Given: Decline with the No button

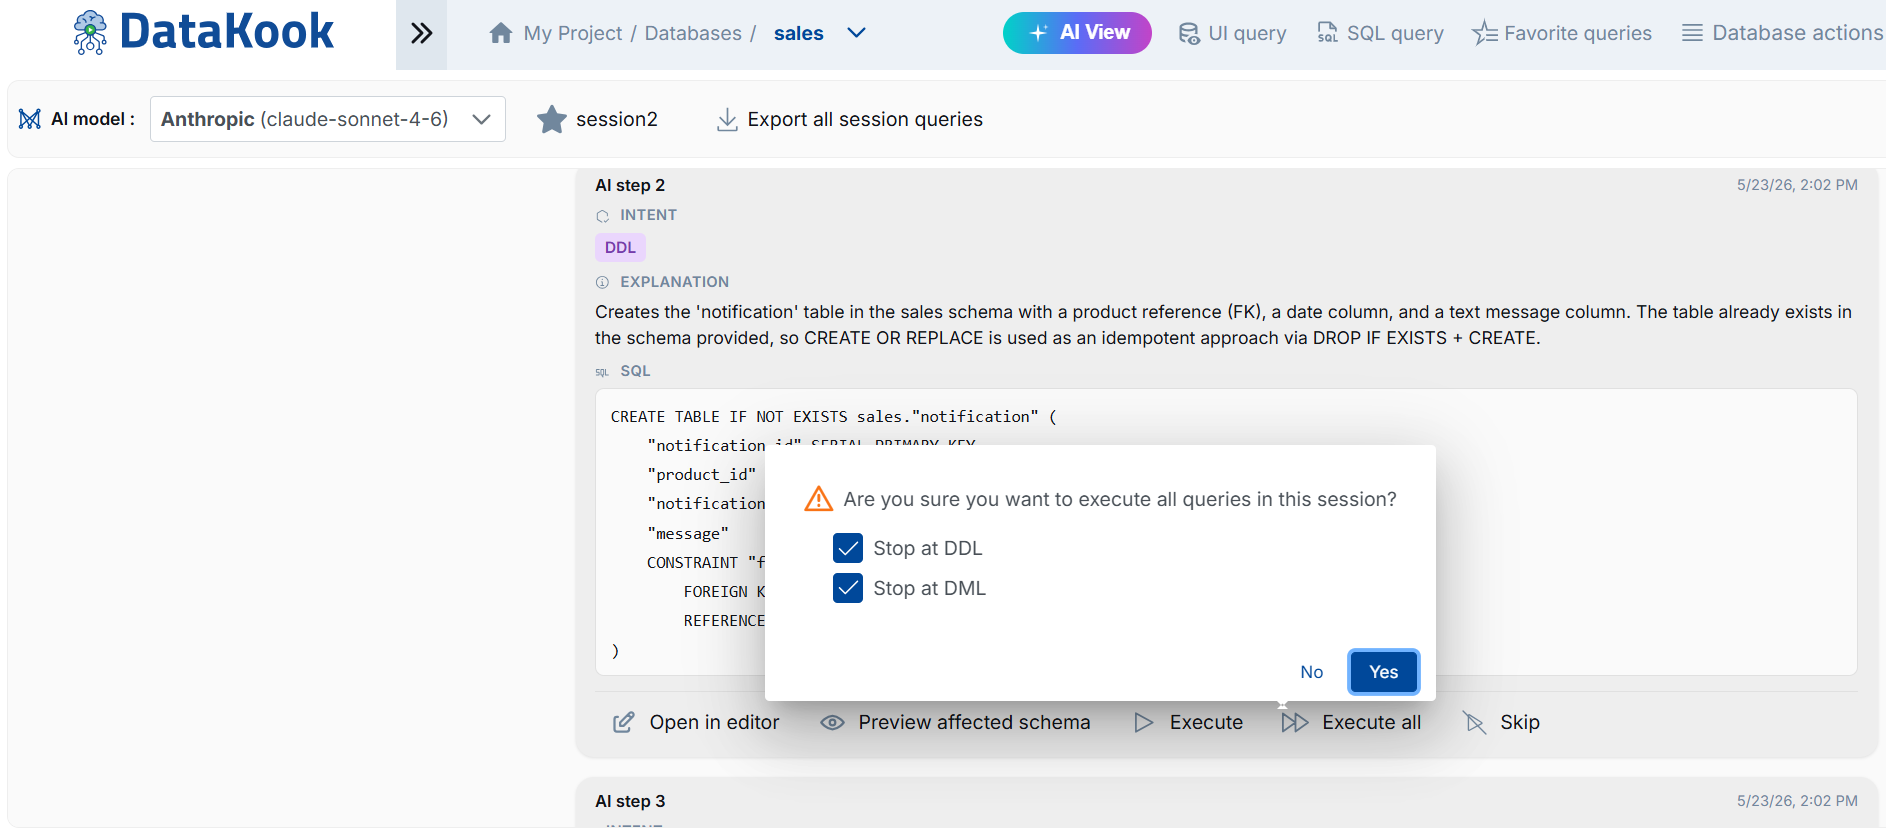Looking at the screenshot, I should point(1312,672).
